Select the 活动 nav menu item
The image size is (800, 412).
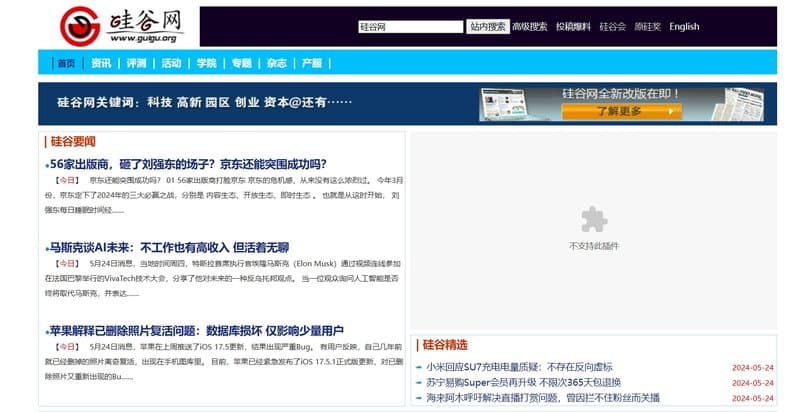pos(171,63)
